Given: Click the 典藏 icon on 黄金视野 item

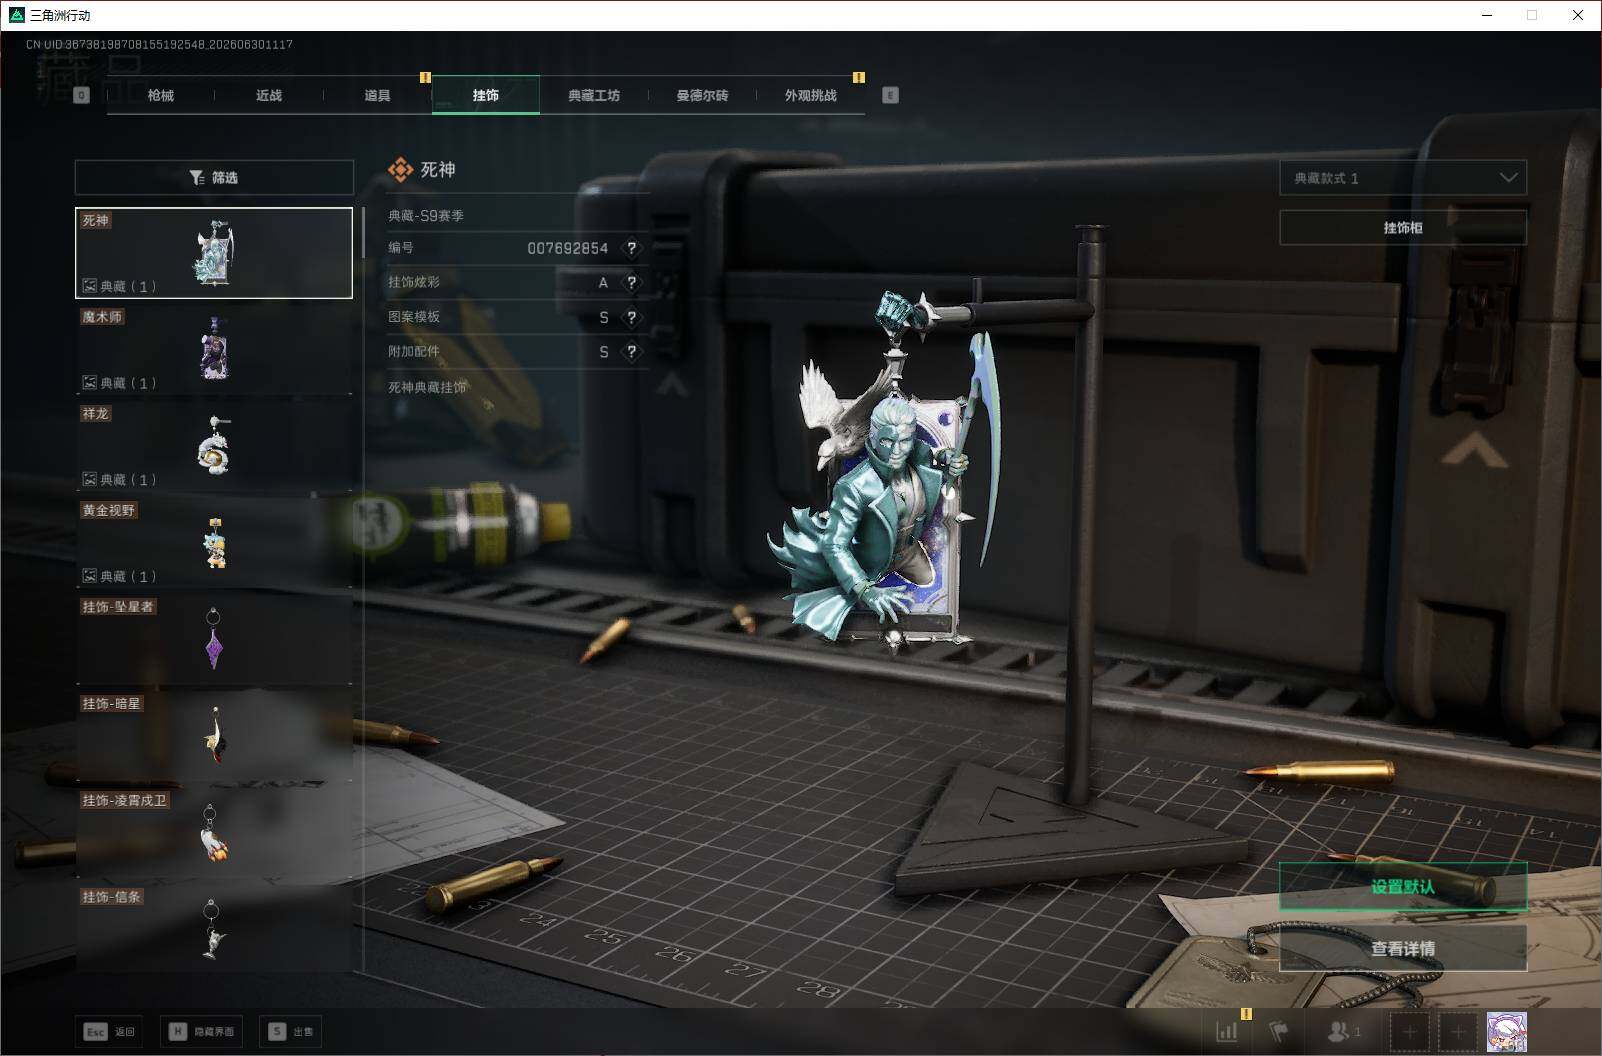Looking at the screenshot, I should coord(89,576).
